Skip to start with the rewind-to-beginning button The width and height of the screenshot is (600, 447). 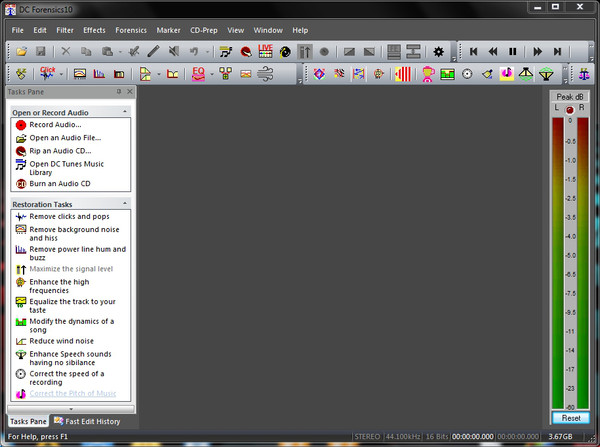pyautogui.click(x=473, y=51)
